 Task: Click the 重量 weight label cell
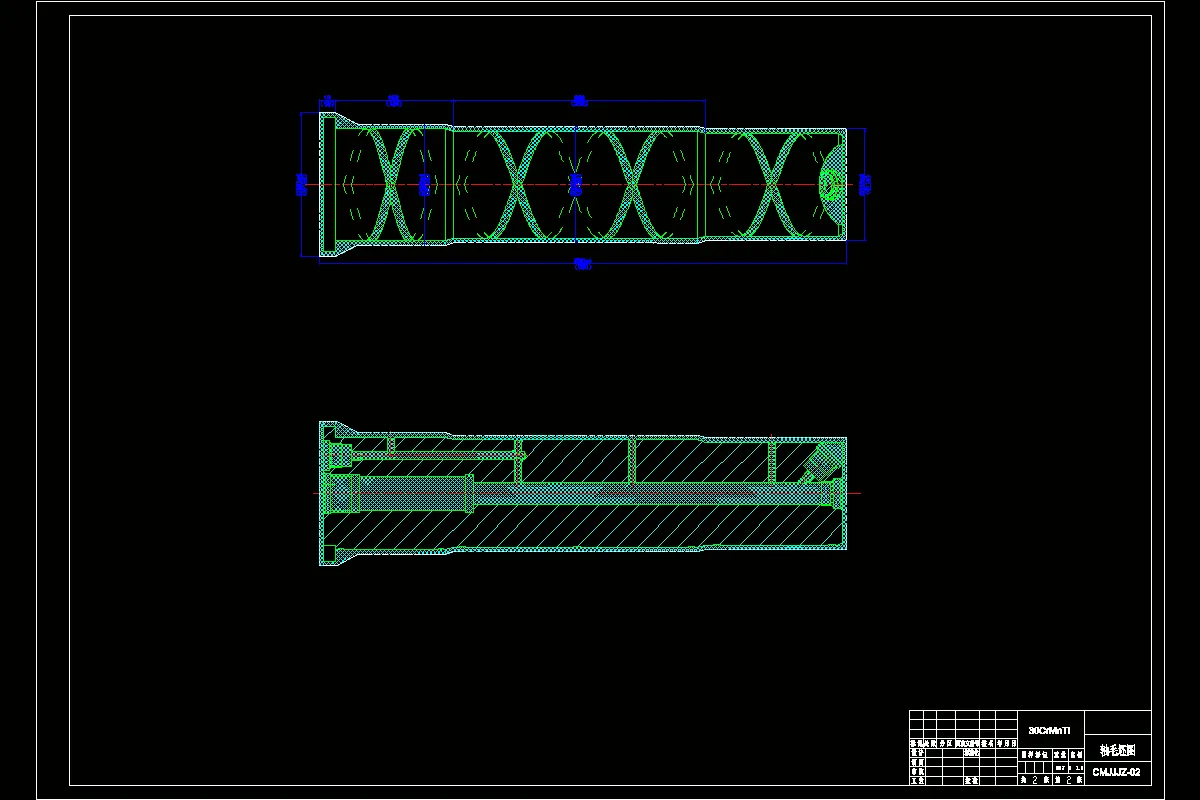pyautogui.click(x=1061, y=755)
